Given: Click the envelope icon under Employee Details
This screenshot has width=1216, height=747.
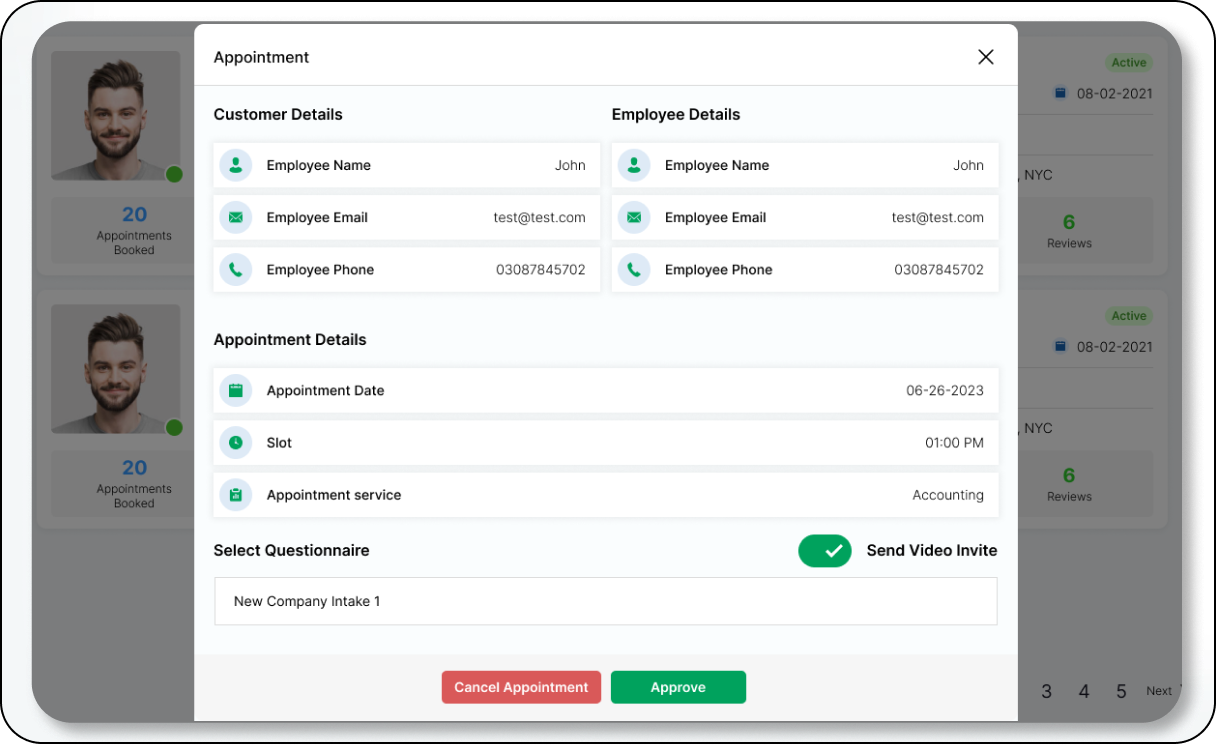Looking at the screenshot, I should (x=634, y=218).
